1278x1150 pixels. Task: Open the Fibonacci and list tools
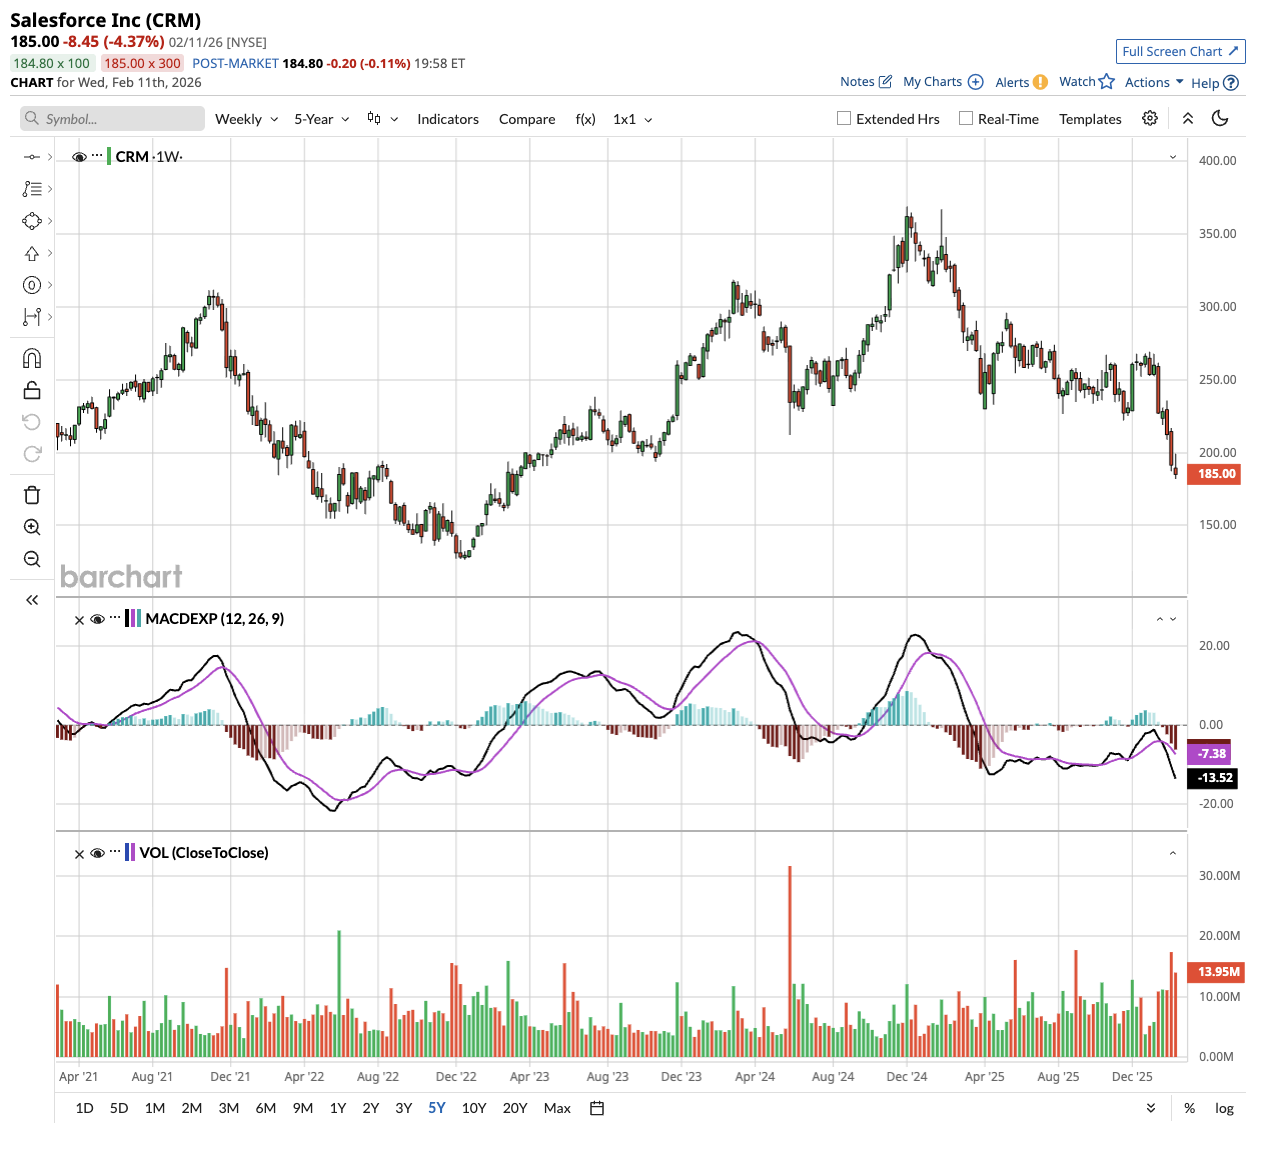[31, 189]
